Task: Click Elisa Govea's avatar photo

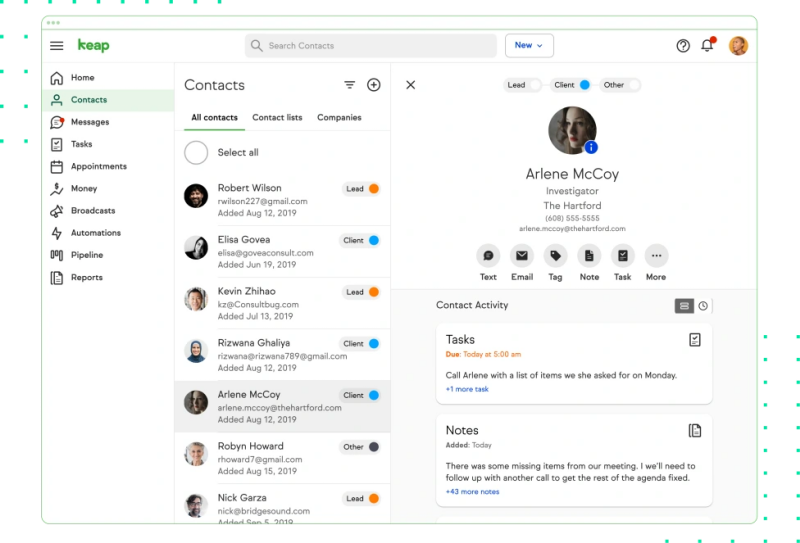Action: (196, 248)
